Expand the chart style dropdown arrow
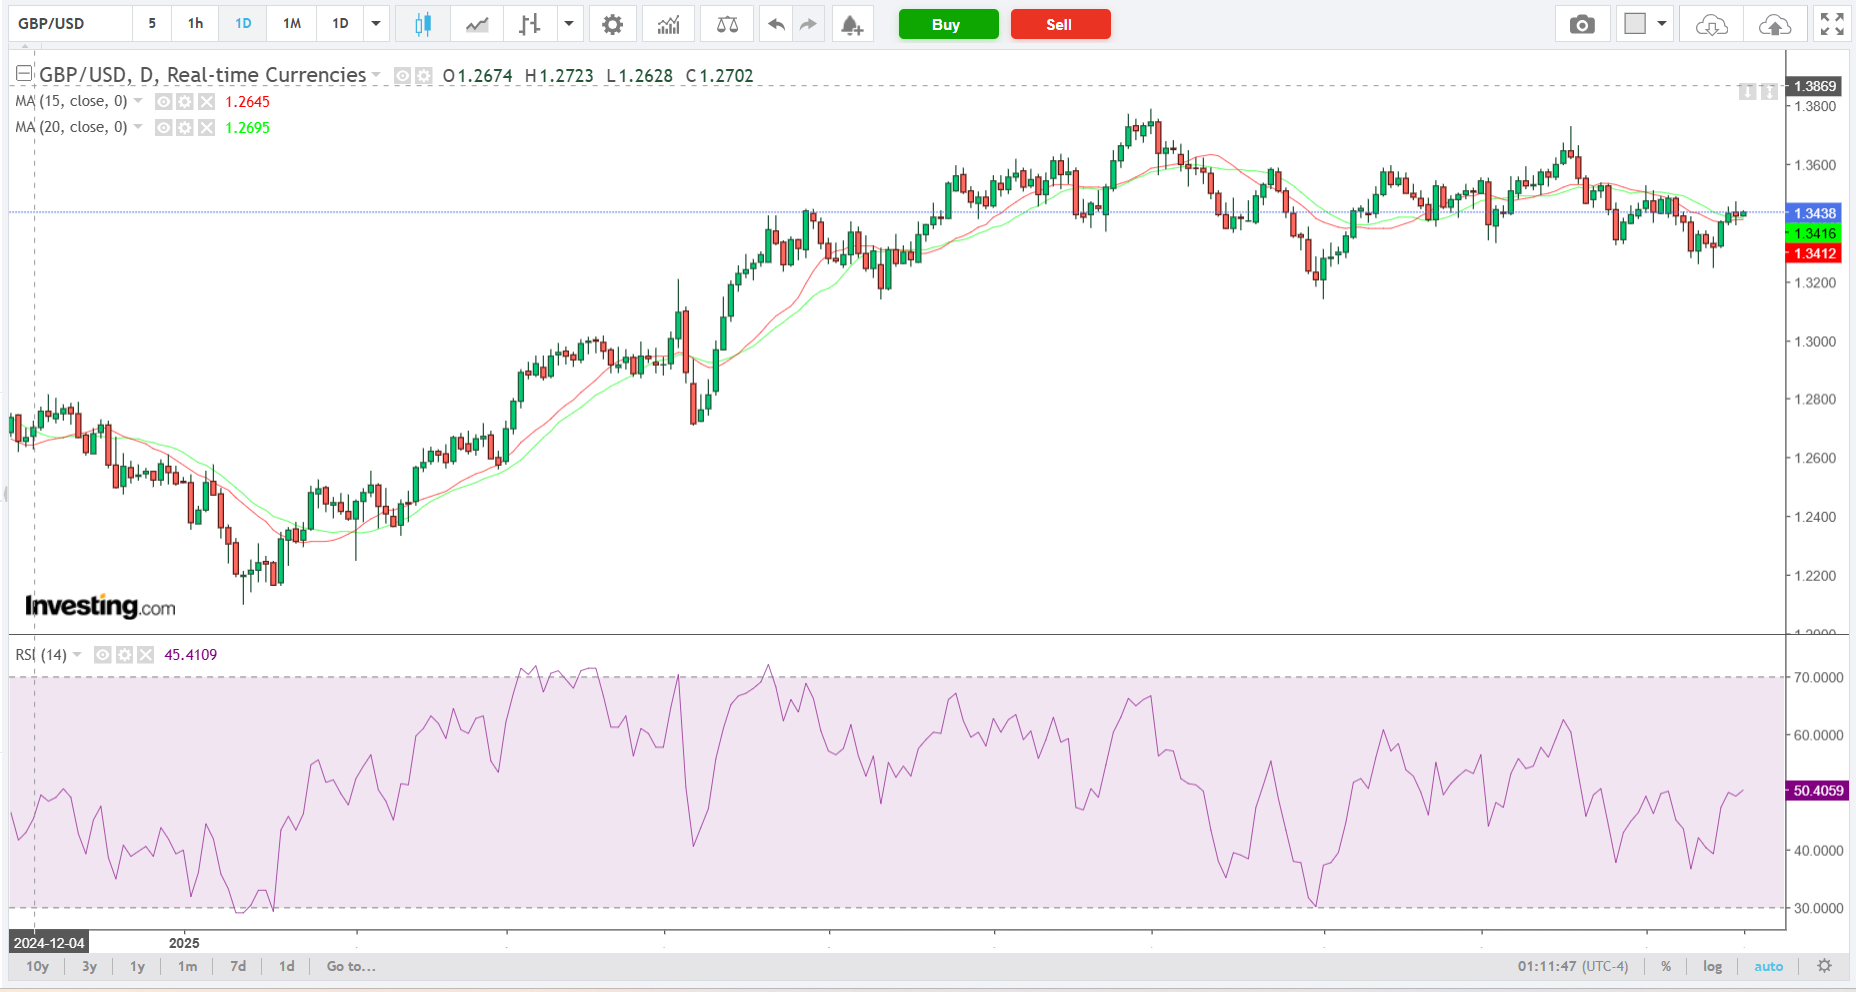This screenshot has height=992, width=1856. click(568, 24)
